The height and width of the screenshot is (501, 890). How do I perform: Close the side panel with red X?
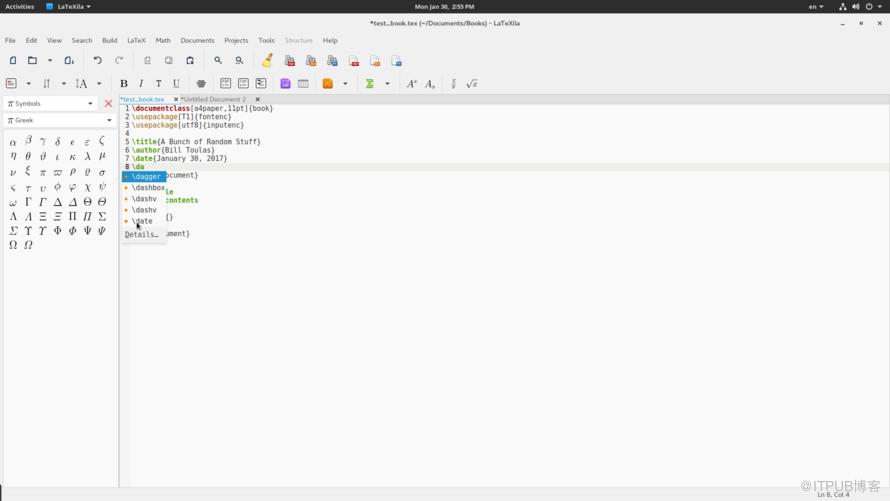(x=108, y=104)
